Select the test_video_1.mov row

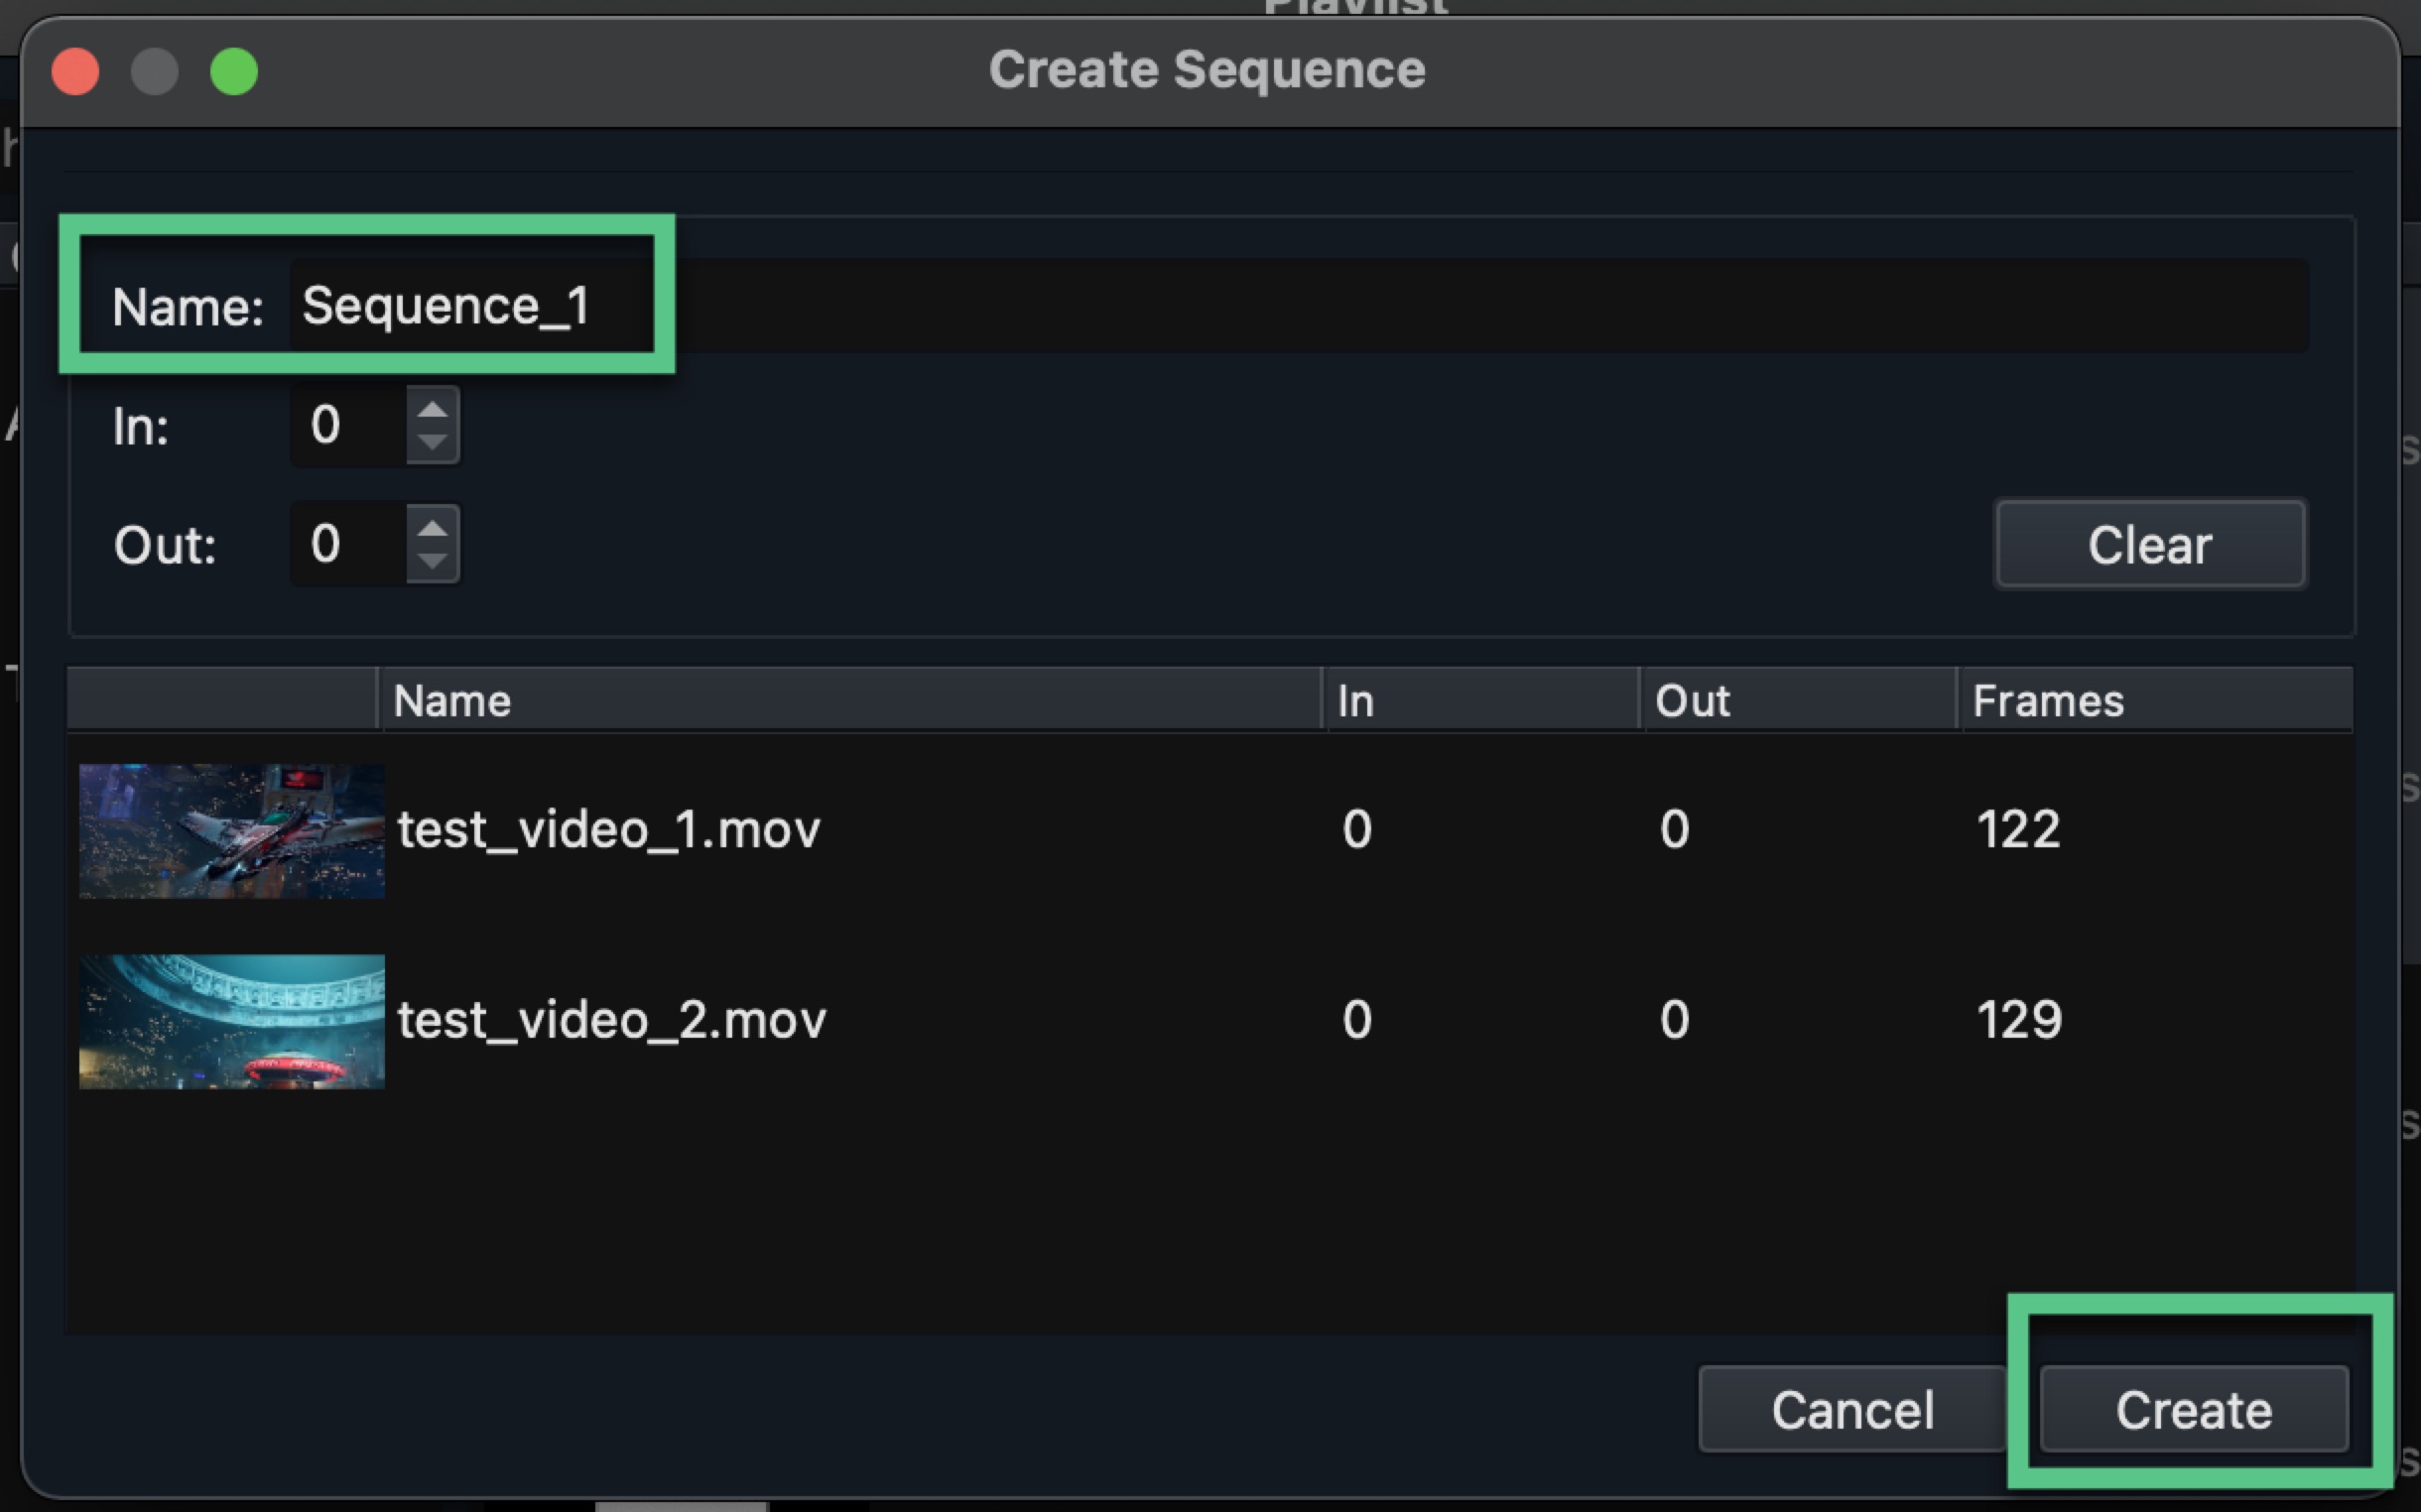[900, 830]
